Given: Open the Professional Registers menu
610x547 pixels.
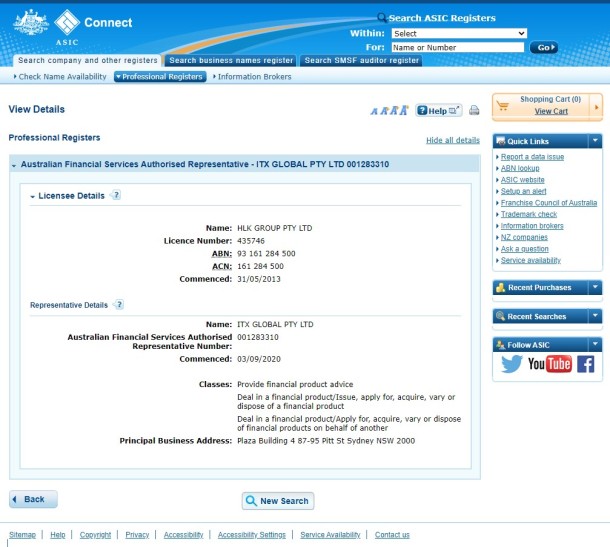Looking at the screenshot, I should coord(160,76).
